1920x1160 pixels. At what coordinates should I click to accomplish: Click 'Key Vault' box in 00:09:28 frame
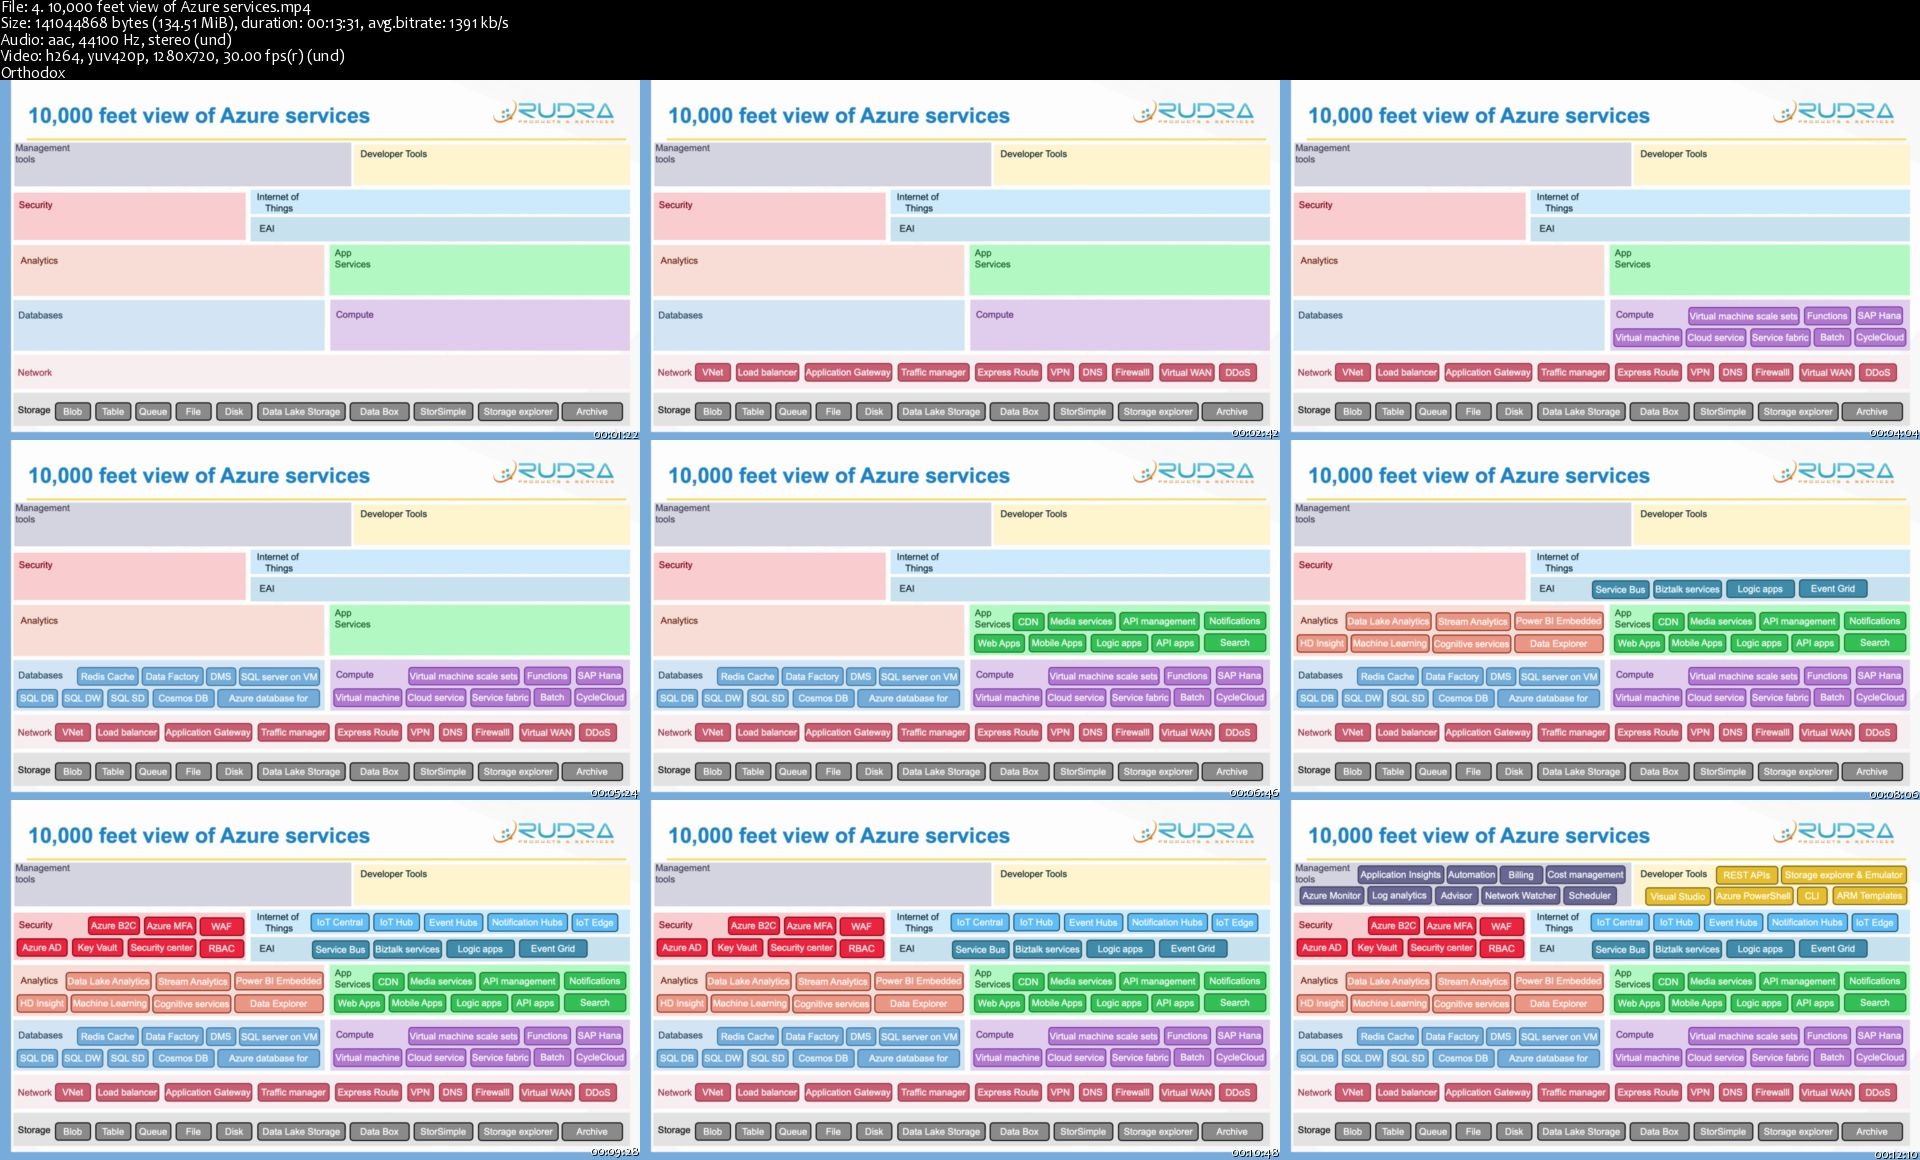click(x=97, y=948)
